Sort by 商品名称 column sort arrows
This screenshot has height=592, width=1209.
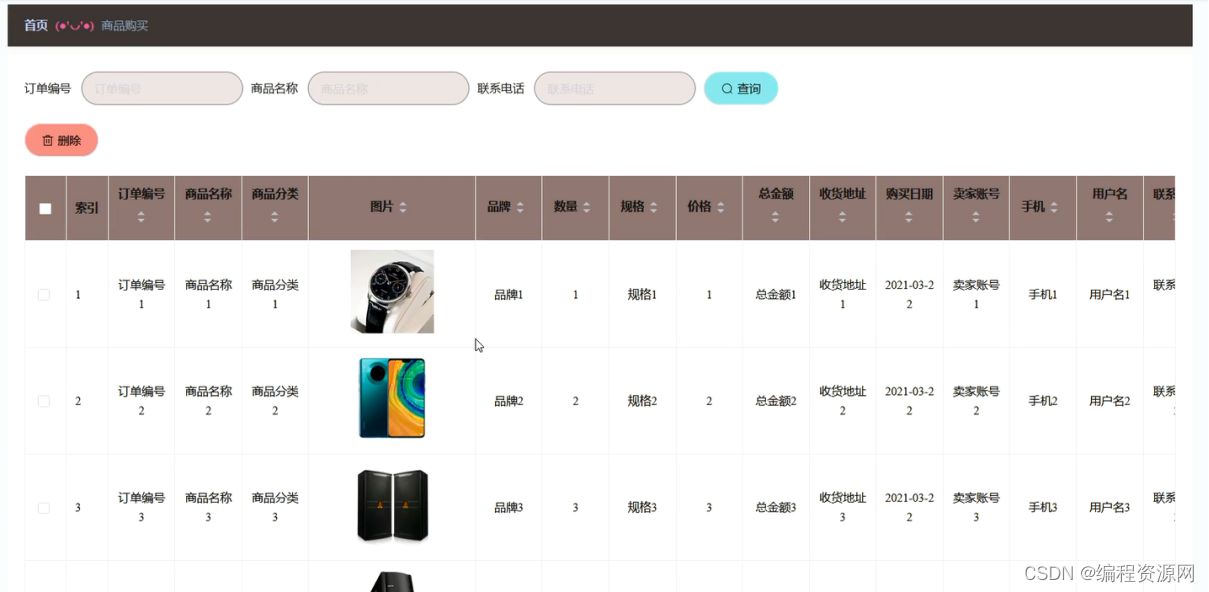pyautogui.click(x=208, y=216)
